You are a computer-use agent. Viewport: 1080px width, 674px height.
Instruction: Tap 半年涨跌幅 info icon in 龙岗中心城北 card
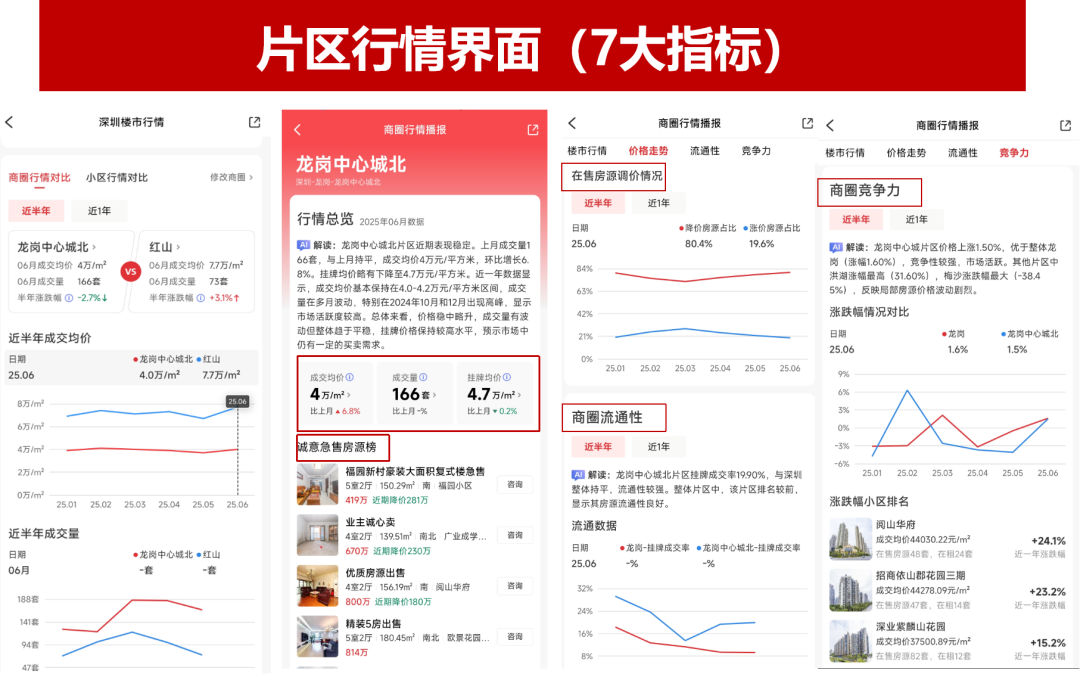tap(69, 298)
